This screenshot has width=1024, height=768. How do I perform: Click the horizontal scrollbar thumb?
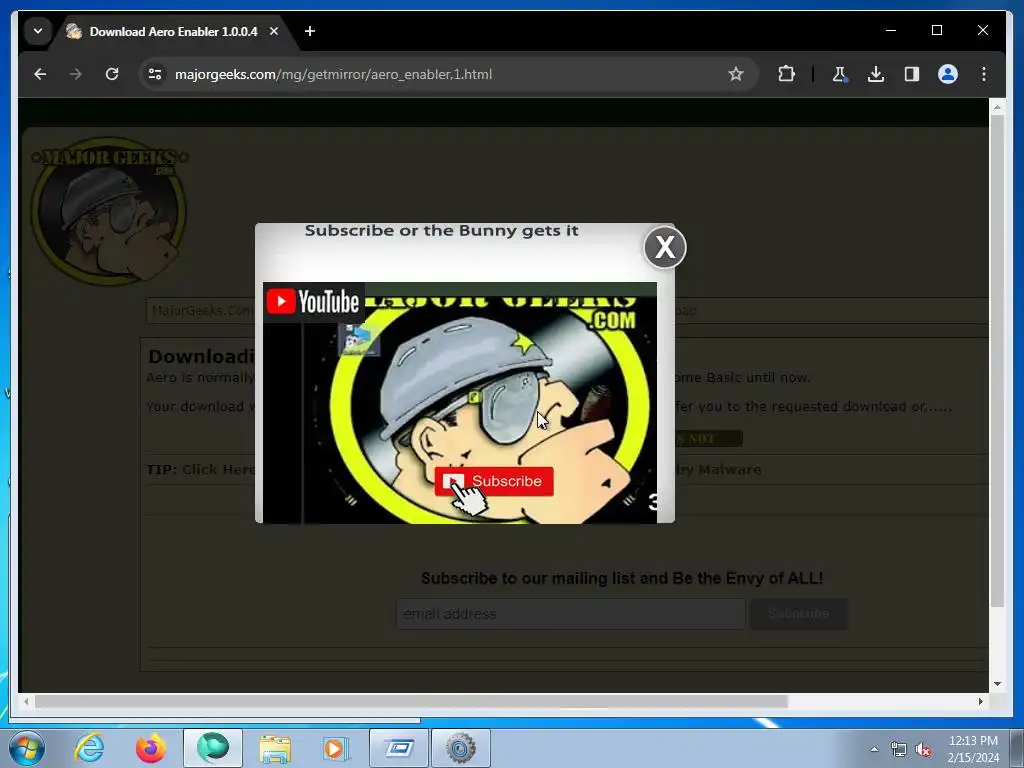pos(411,701)
